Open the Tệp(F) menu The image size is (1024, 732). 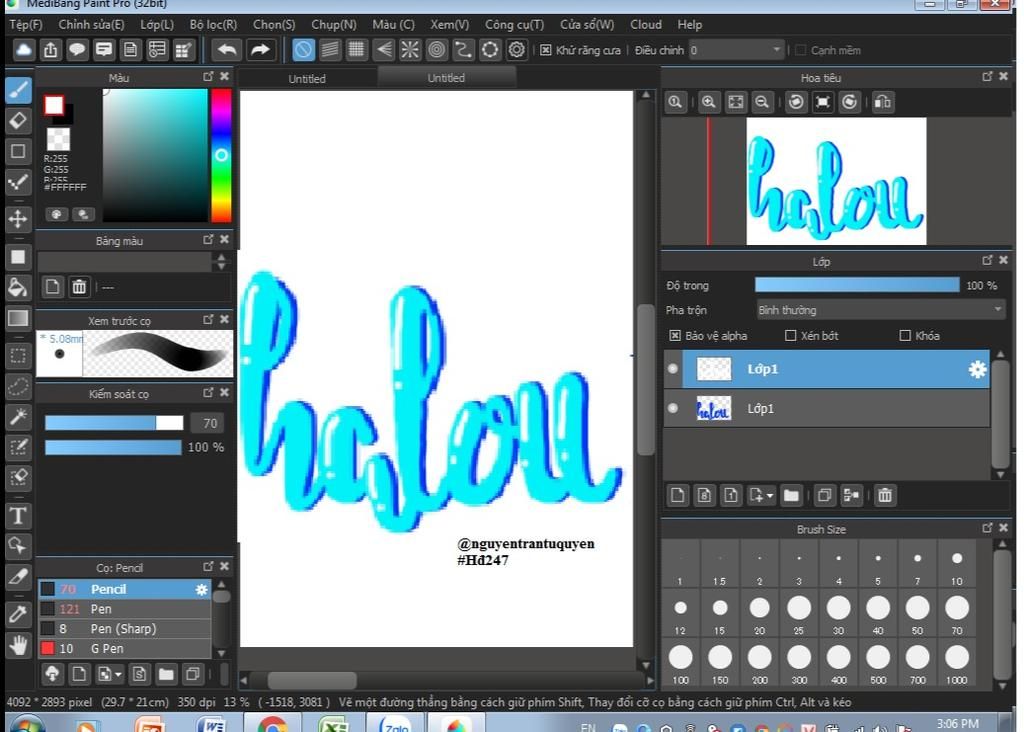click(x=25, y=25)
